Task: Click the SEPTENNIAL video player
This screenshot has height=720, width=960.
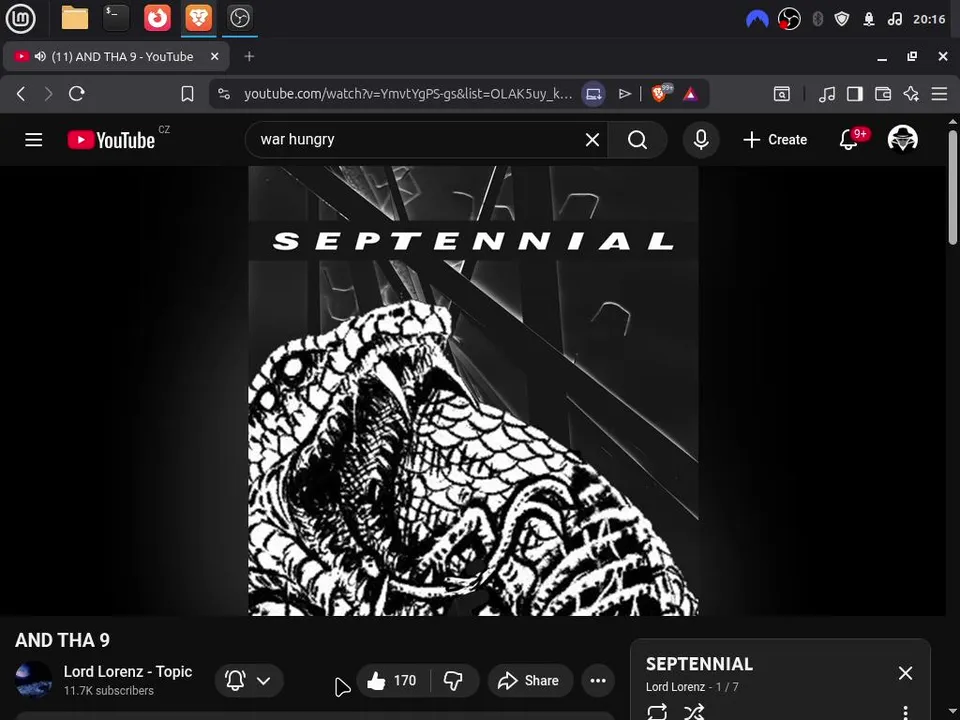Action: pyautogui.click(x=473, y=391)
